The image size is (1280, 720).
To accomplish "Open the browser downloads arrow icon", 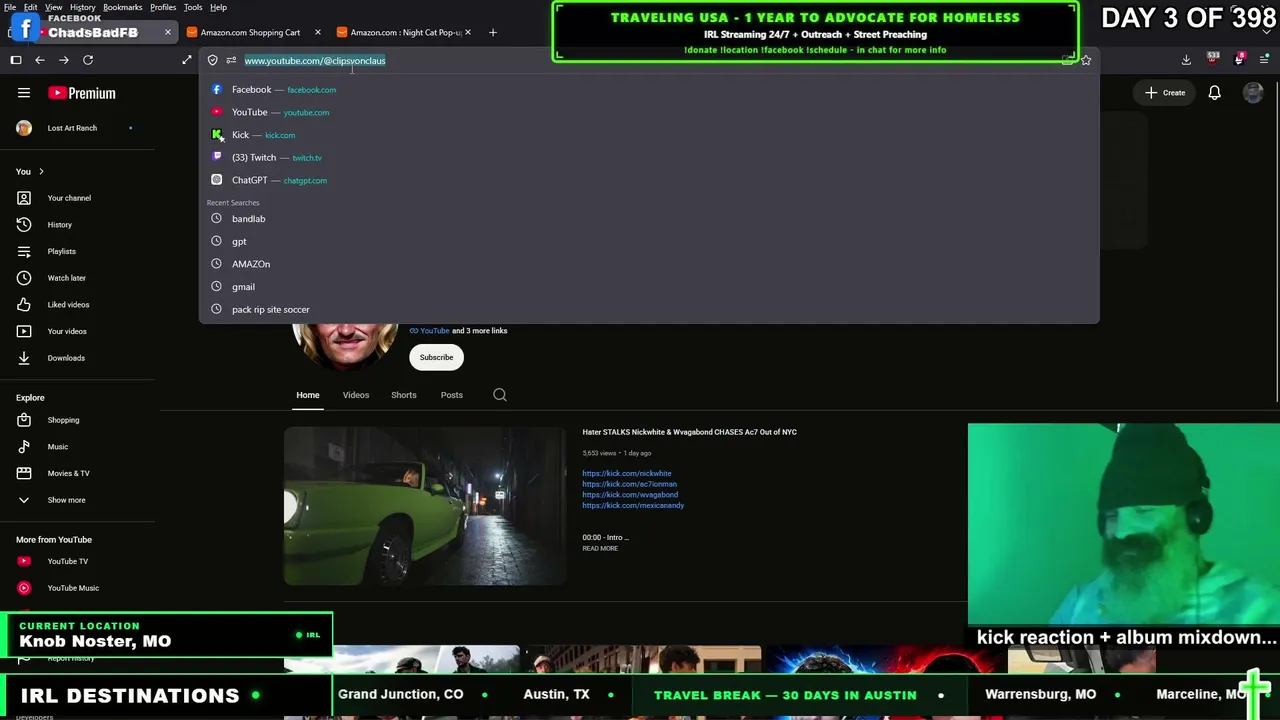I will [1186, 60].
